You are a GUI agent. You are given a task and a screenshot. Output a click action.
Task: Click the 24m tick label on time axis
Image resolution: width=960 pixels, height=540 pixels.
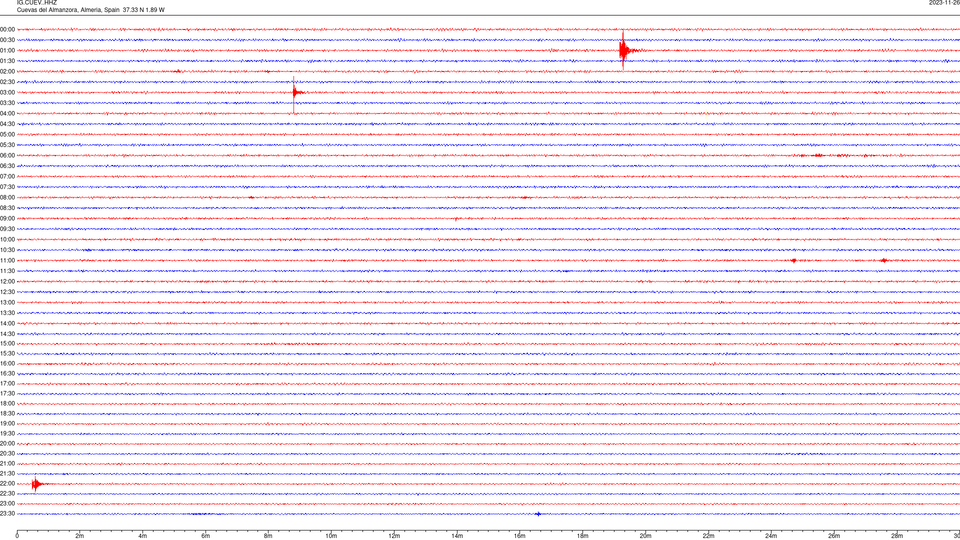771,536
